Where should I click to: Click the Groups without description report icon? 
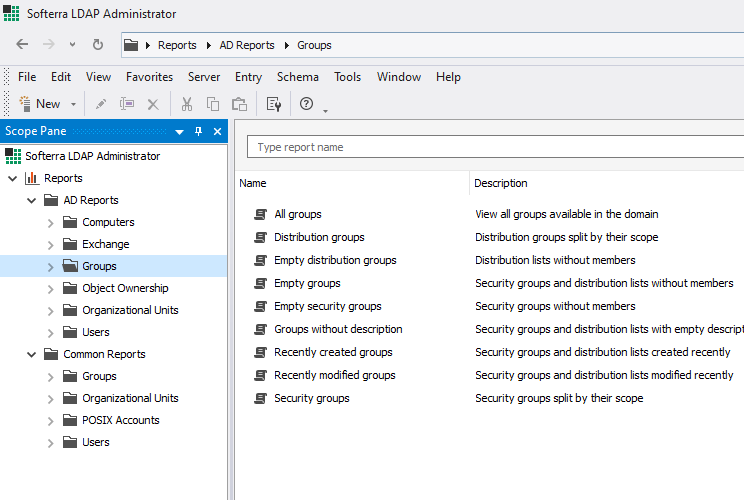click(260, 329)
